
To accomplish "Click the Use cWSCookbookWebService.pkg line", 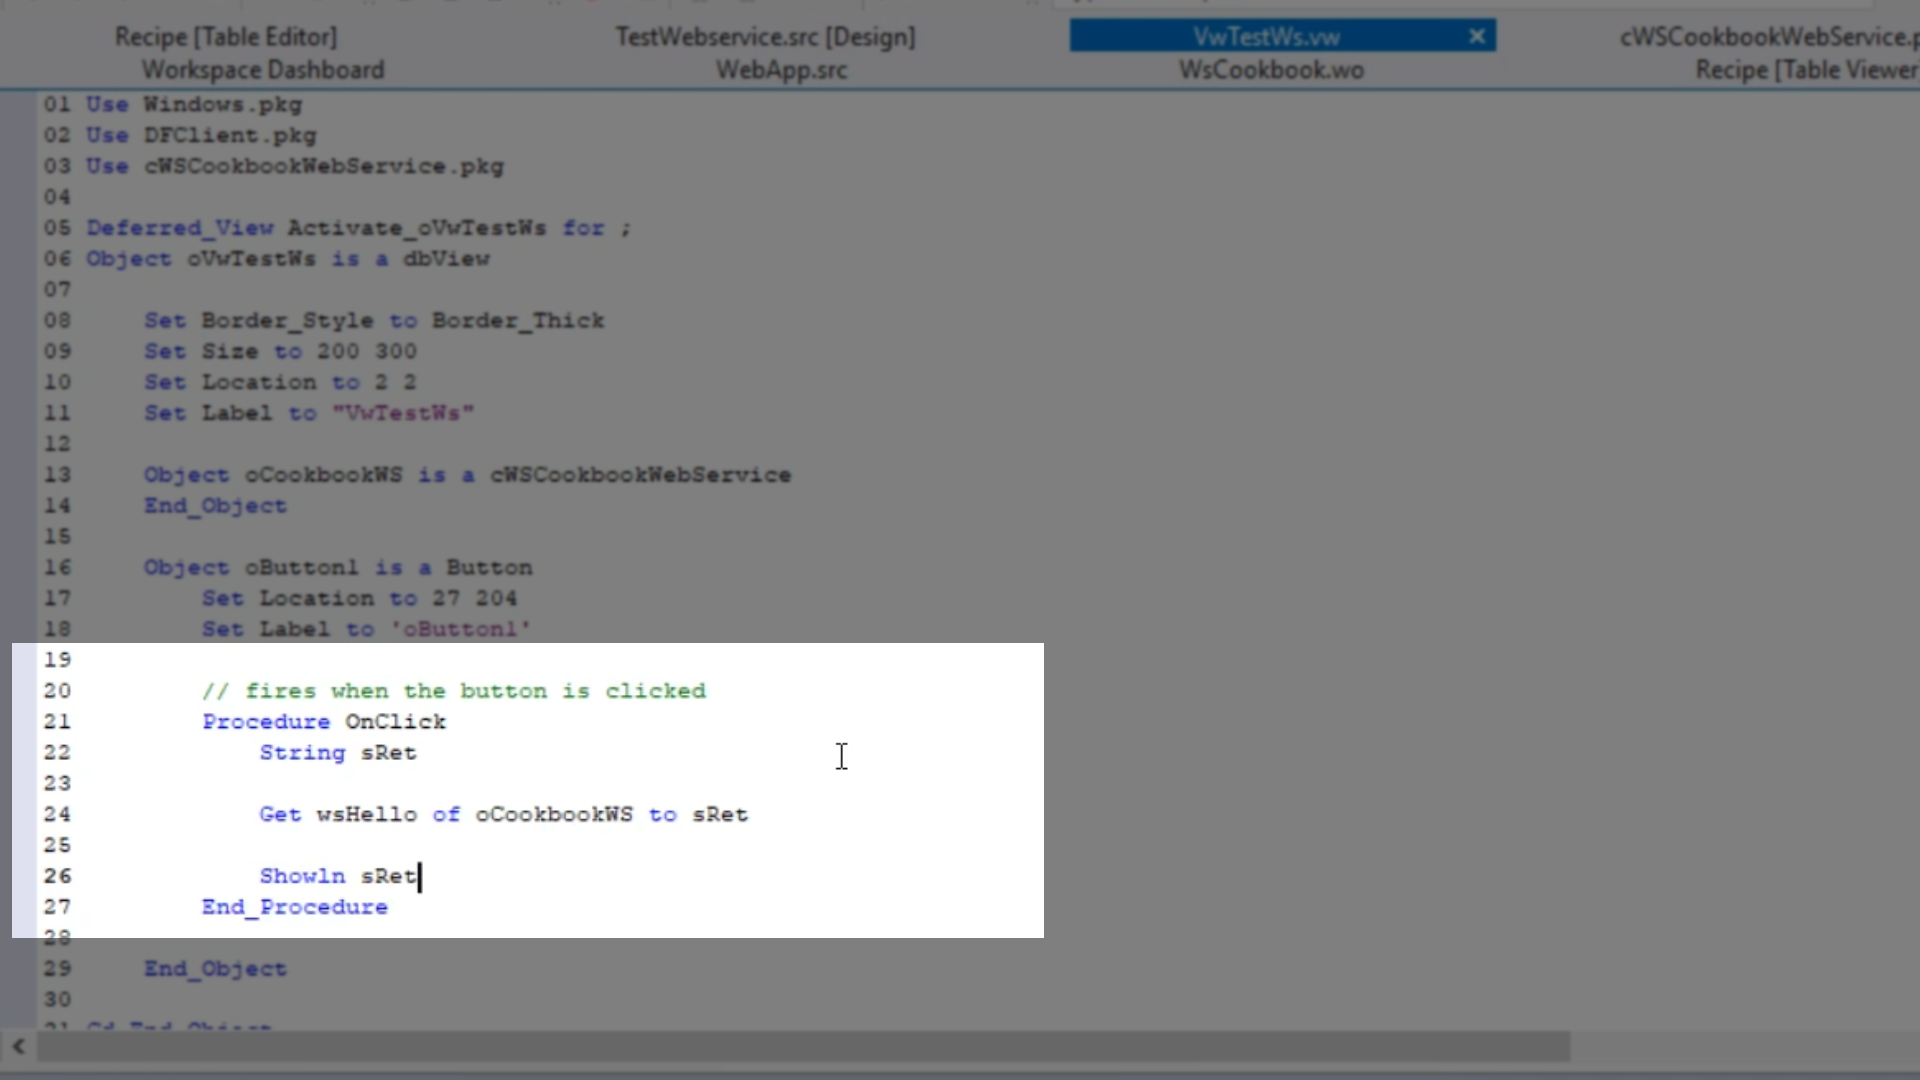I will [294, 167].
